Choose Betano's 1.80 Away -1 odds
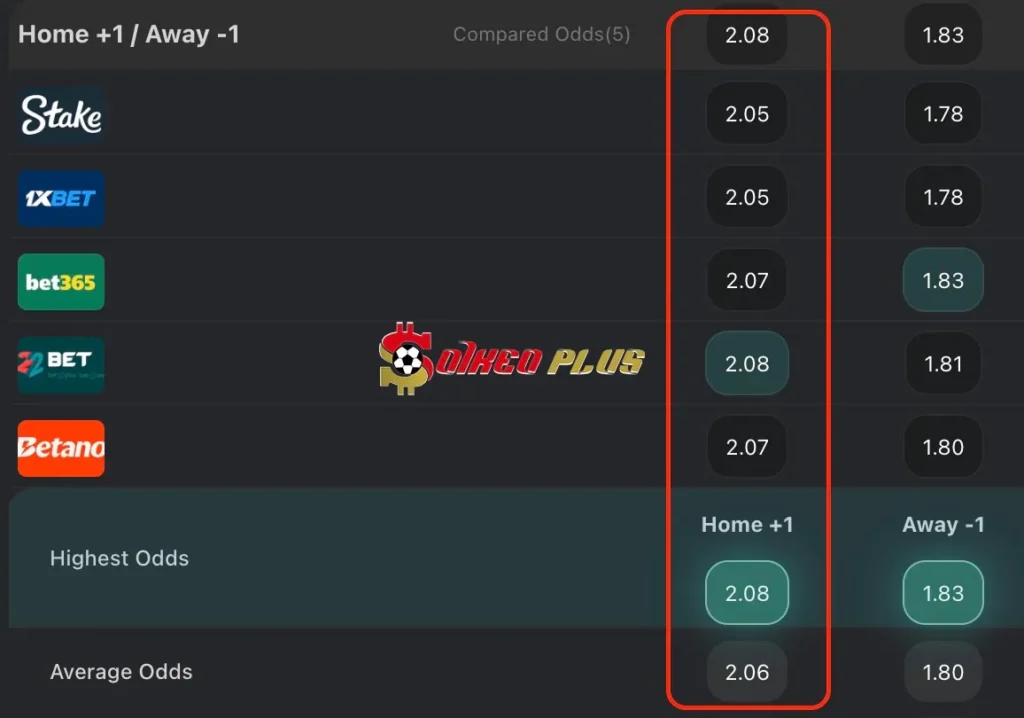Screen dimensions: 1024x718 (943, 447)
